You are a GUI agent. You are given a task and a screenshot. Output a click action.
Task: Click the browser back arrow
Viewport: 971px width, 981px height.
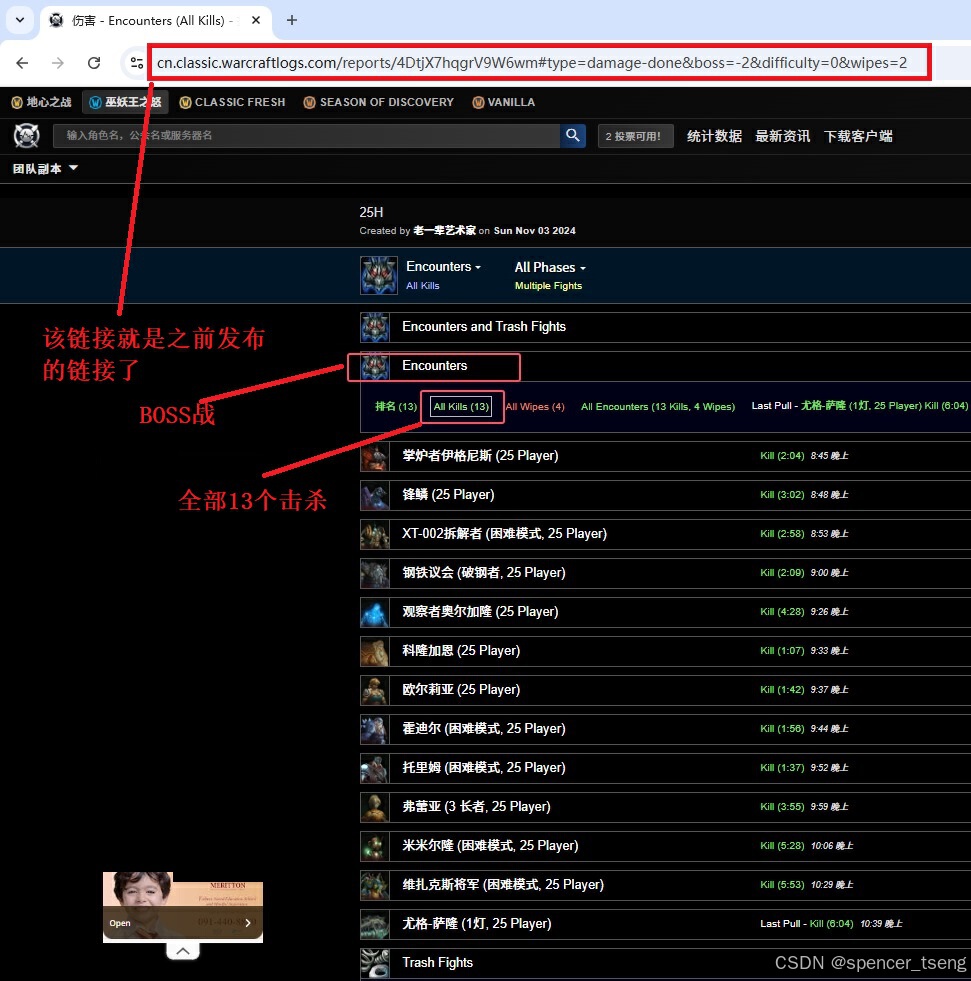22,63
